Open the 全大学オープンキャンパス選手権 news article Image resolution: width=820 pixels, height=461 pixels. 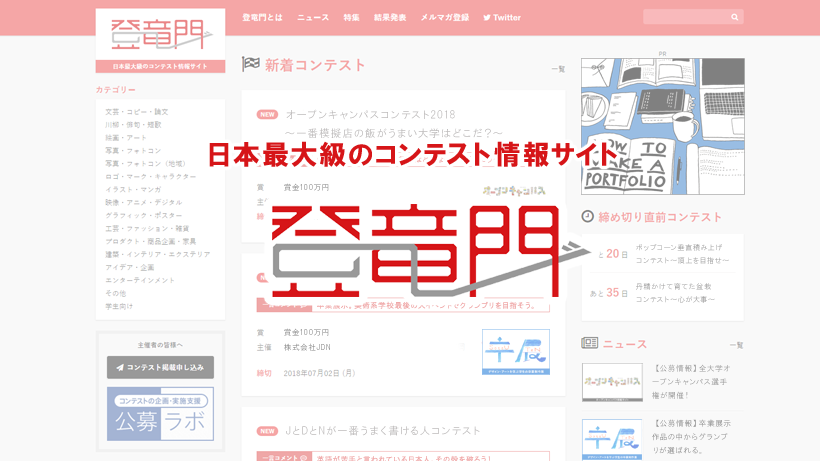coord(691,382)
